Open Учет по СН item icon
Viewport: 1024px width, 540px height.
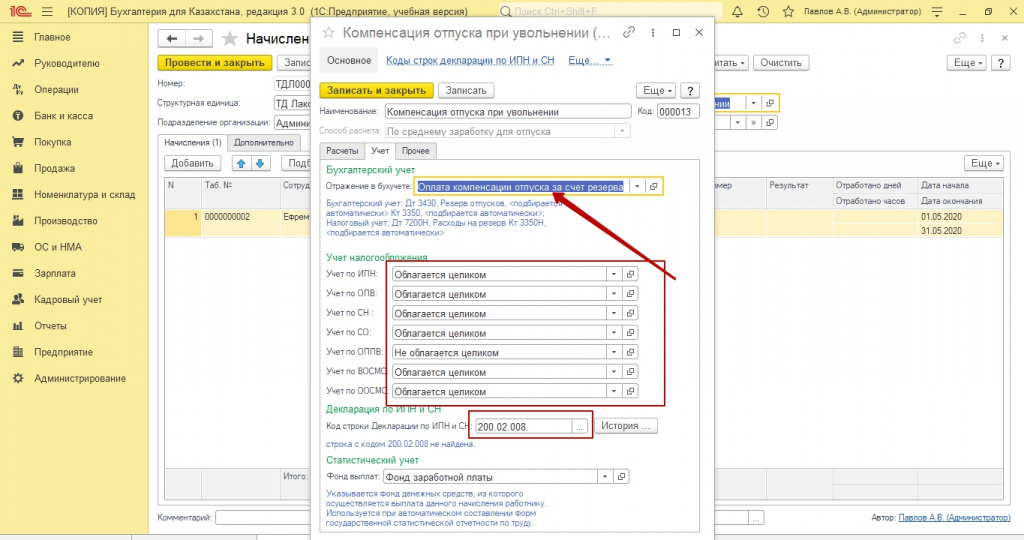click(x=630, y=313)
